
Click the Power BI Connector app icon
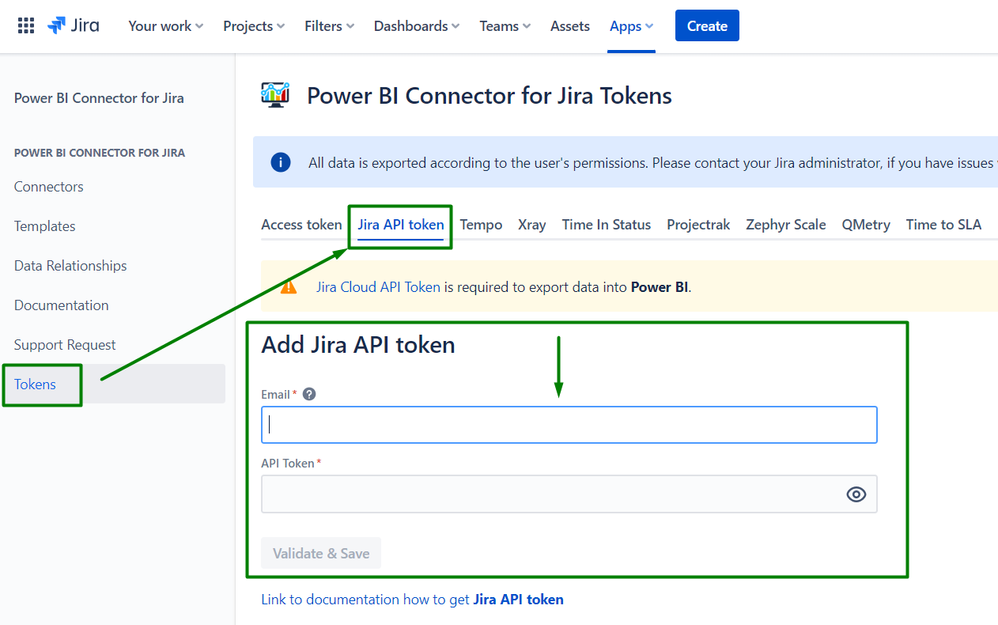click(275, 95)
